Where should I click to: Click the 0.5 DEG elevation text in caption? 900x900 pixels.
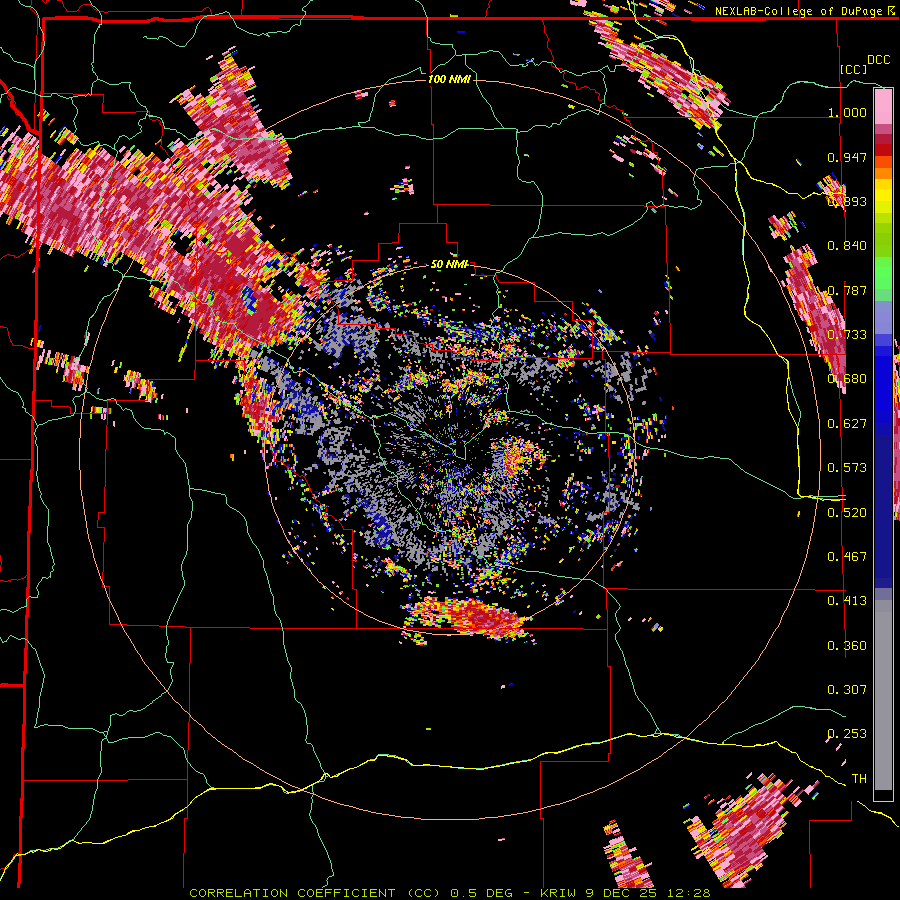481,893
